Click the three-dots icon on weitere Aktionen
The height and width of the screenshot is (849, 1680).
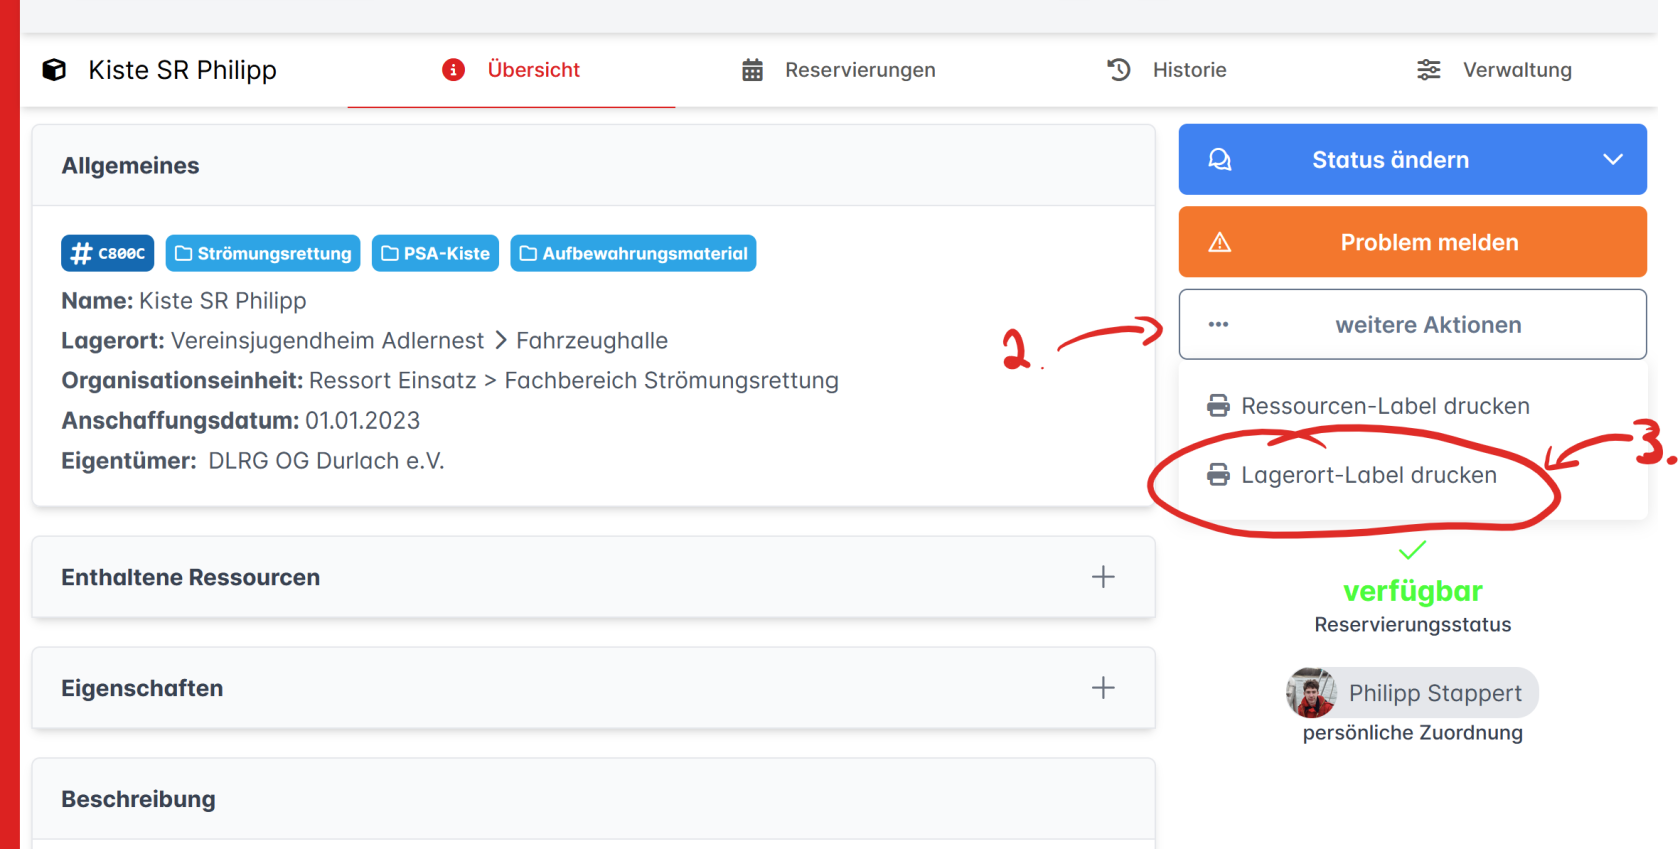point(1218,325)
